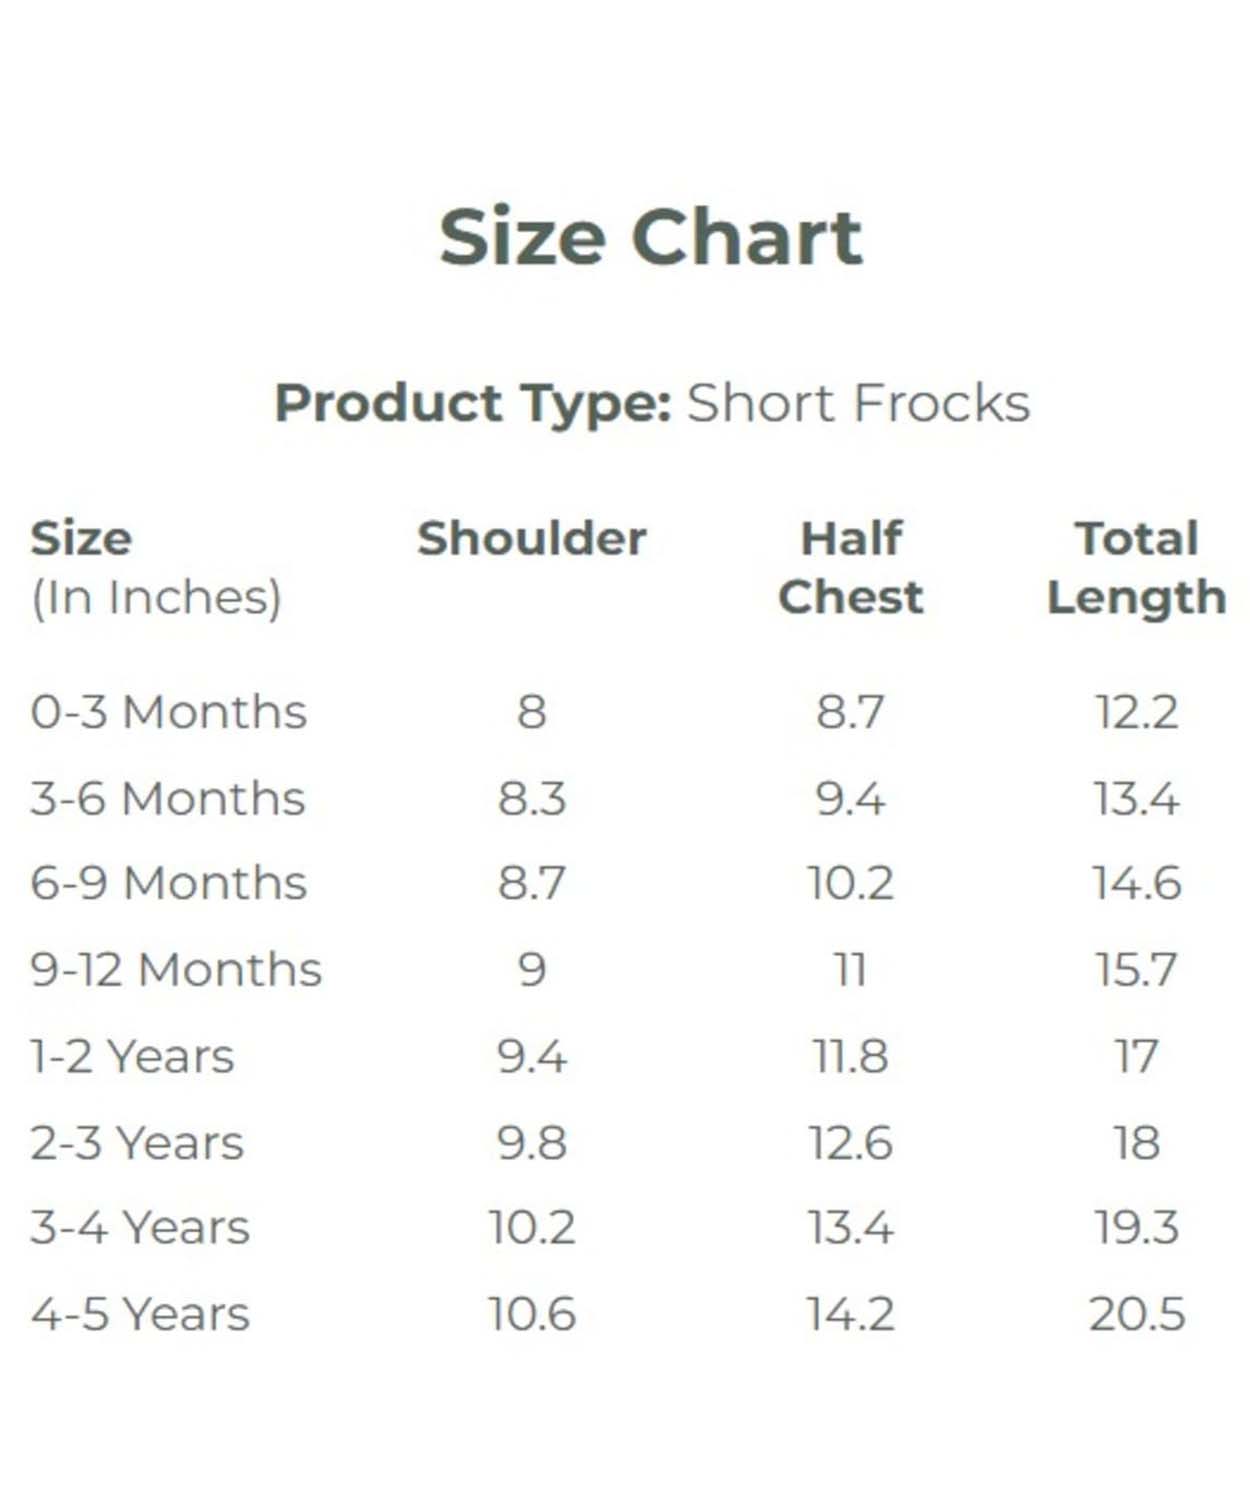The width and height of the screenshot is (1250, 1500).
Task: Select the 10.6 shoulder value
Action: pos(532,1314)
